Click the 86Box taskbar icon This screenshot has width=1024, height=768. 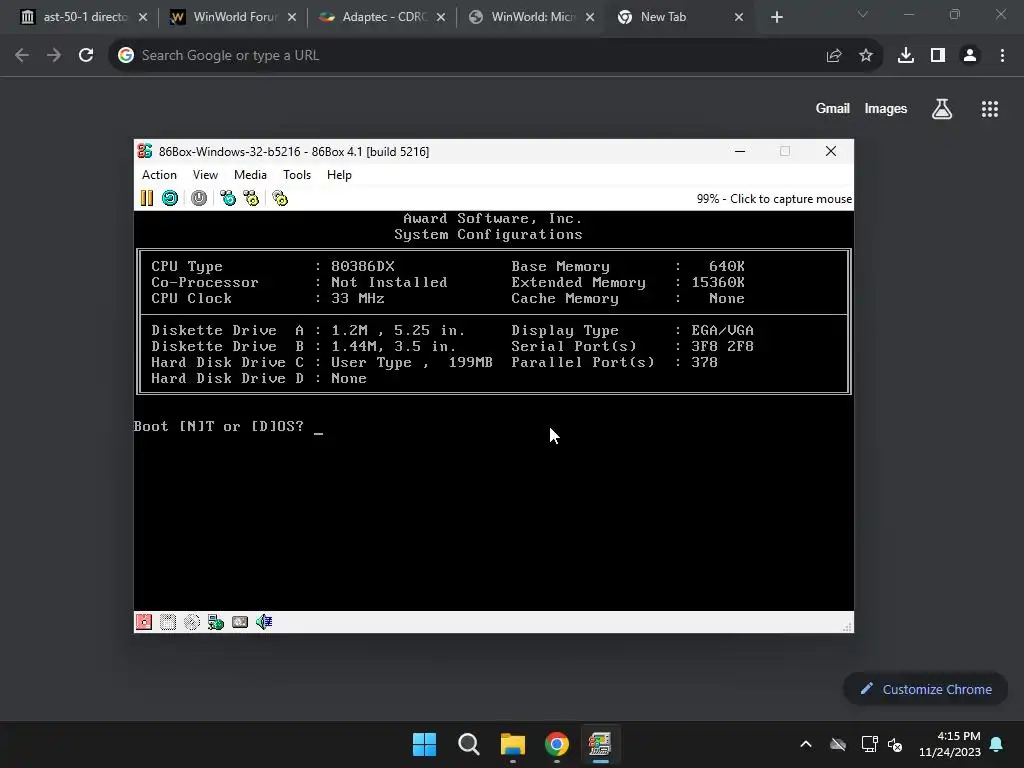tap(600, 744)
